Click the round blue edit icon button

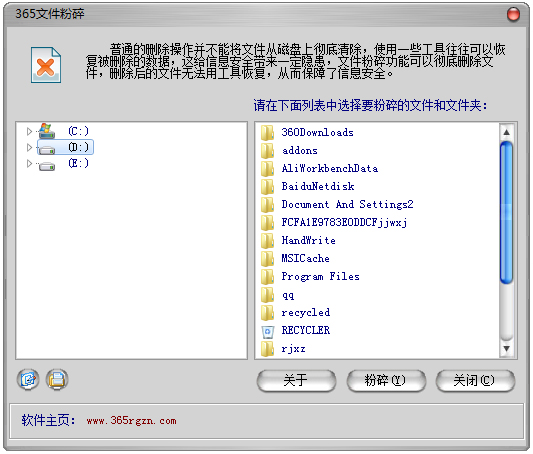click(x=28, y=380)
